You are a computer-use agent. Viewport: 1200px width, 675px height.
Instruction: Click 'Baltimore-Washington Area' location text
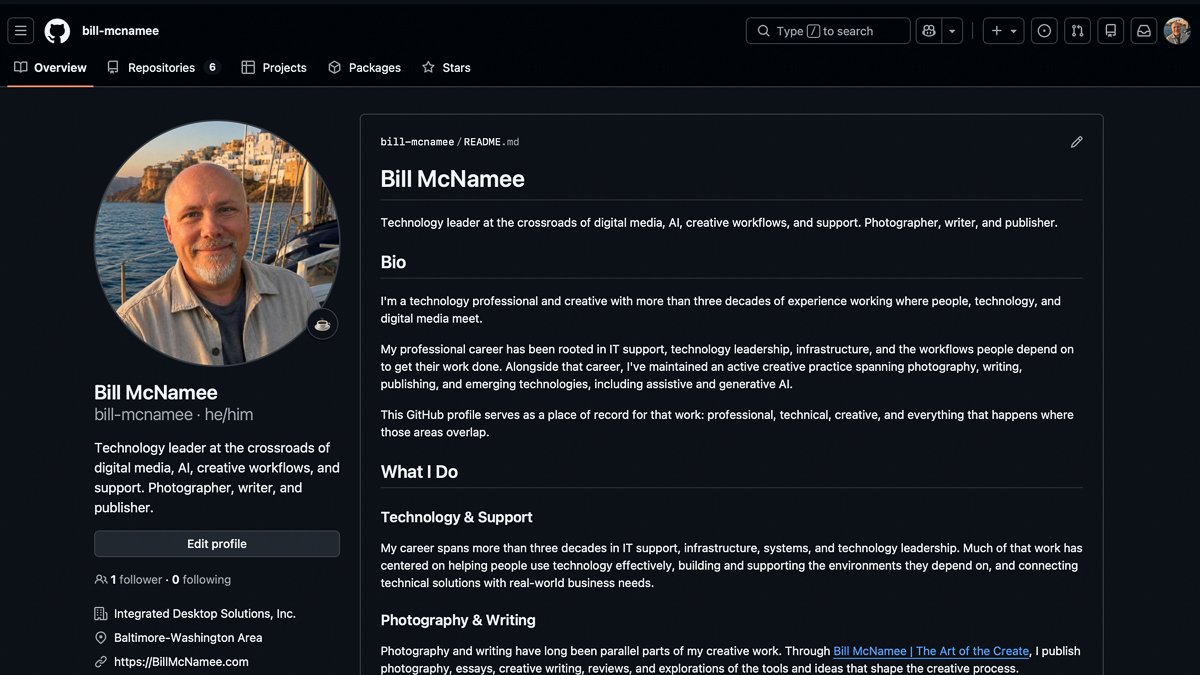point(188,638)
